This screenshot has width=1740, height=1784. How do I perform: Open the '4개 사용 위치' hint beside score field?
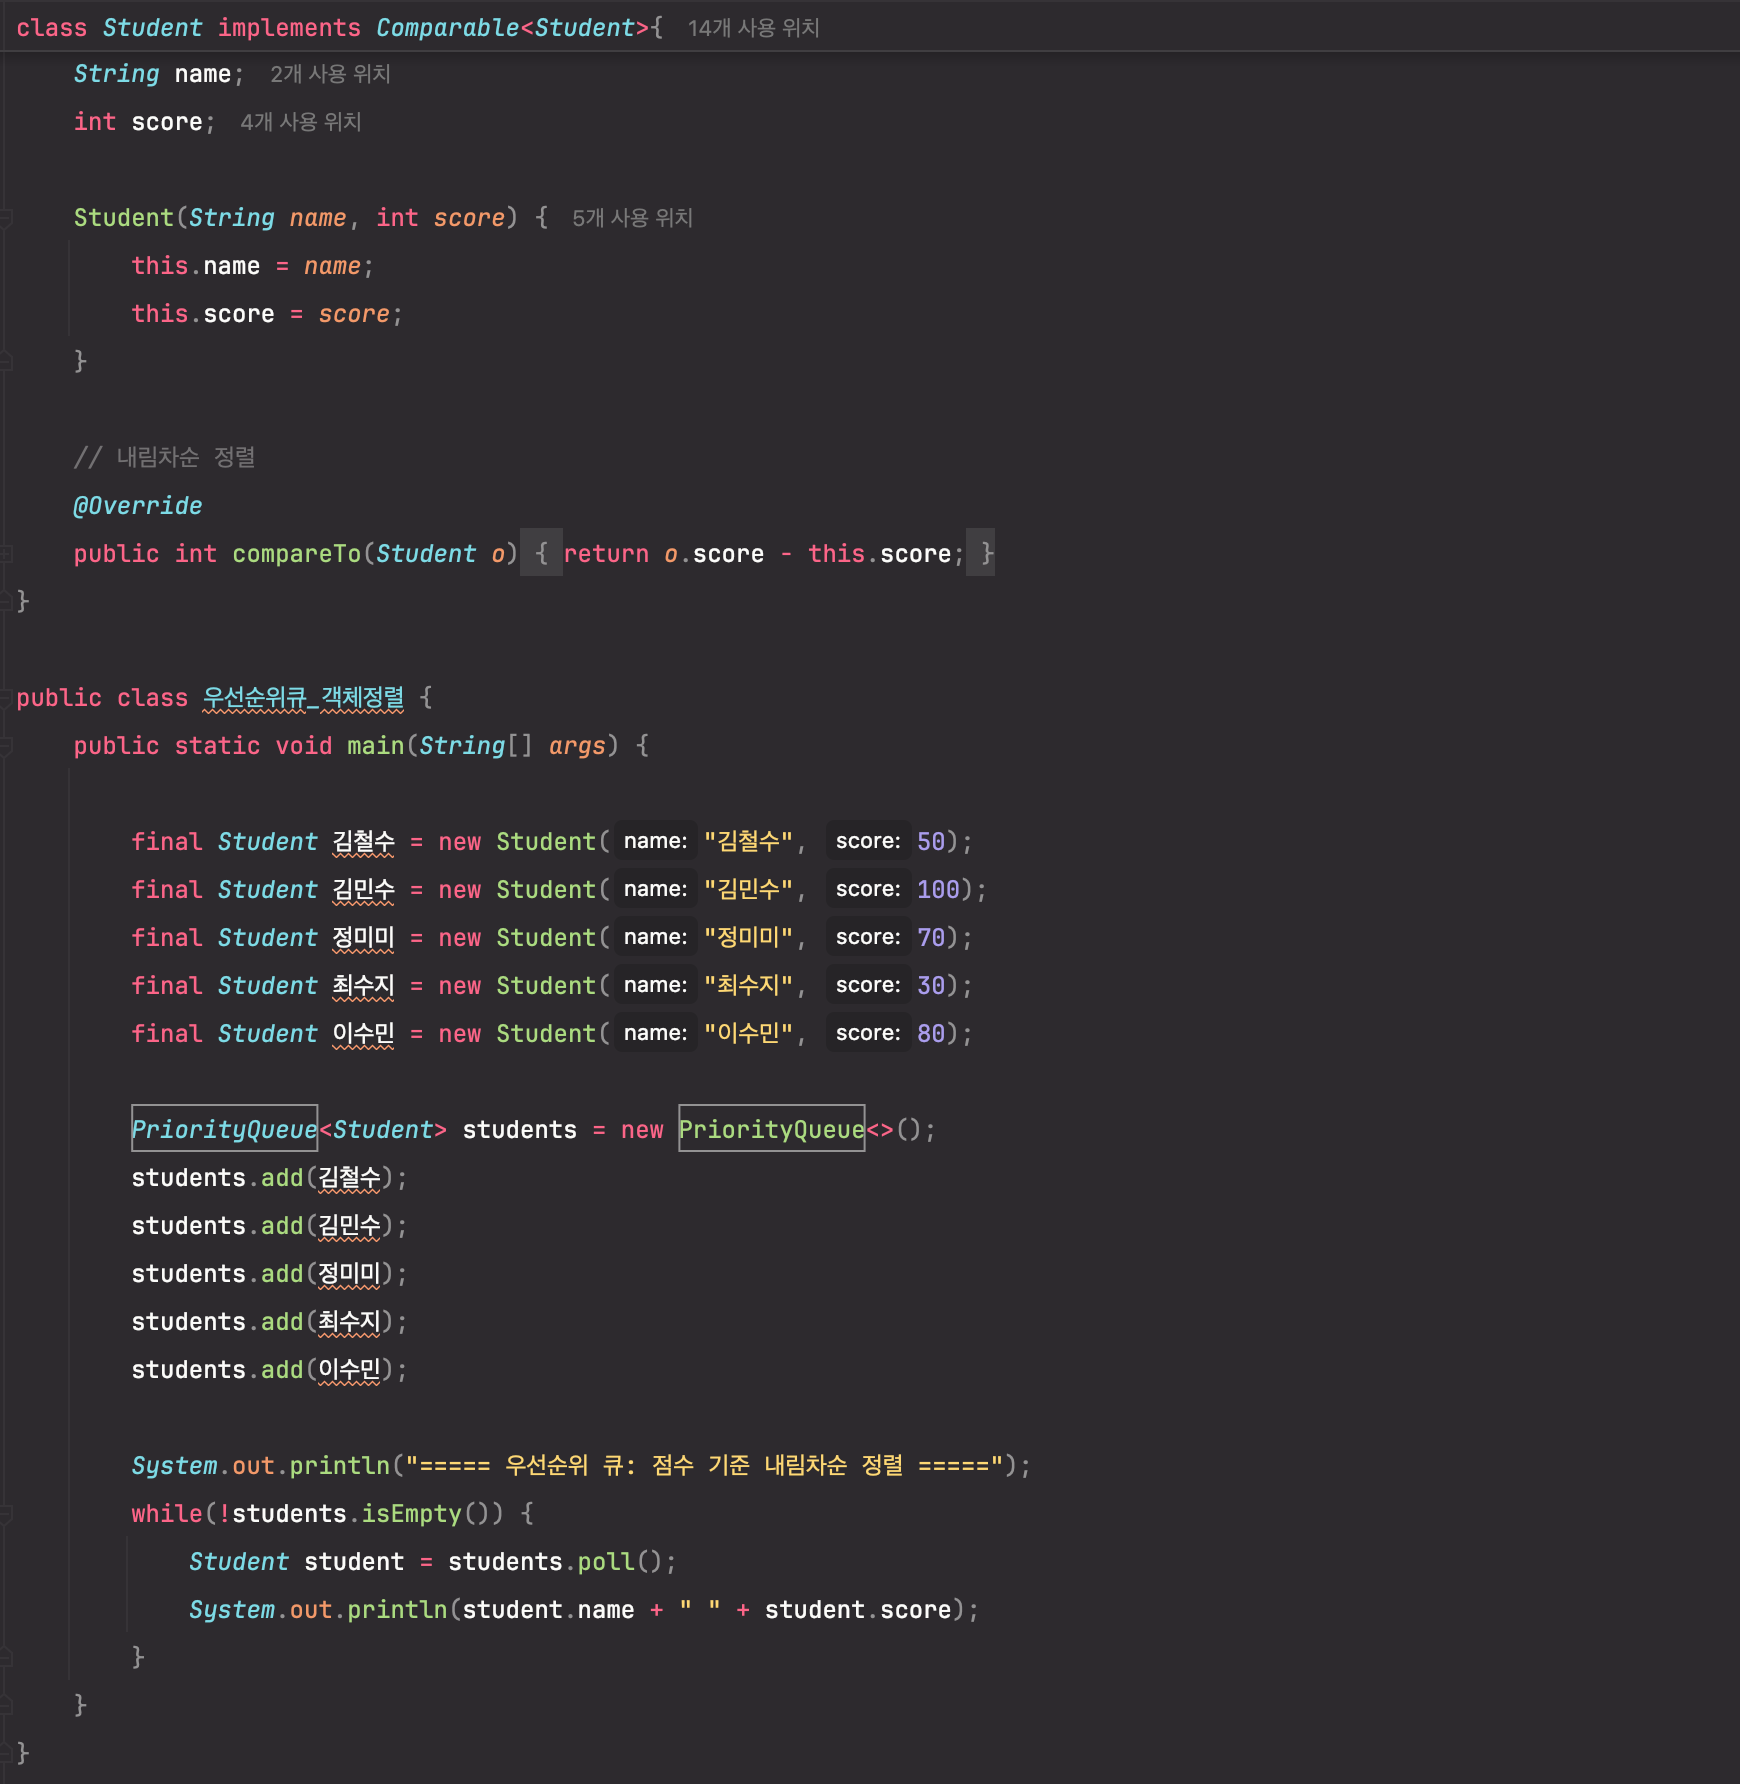(300, 122)
